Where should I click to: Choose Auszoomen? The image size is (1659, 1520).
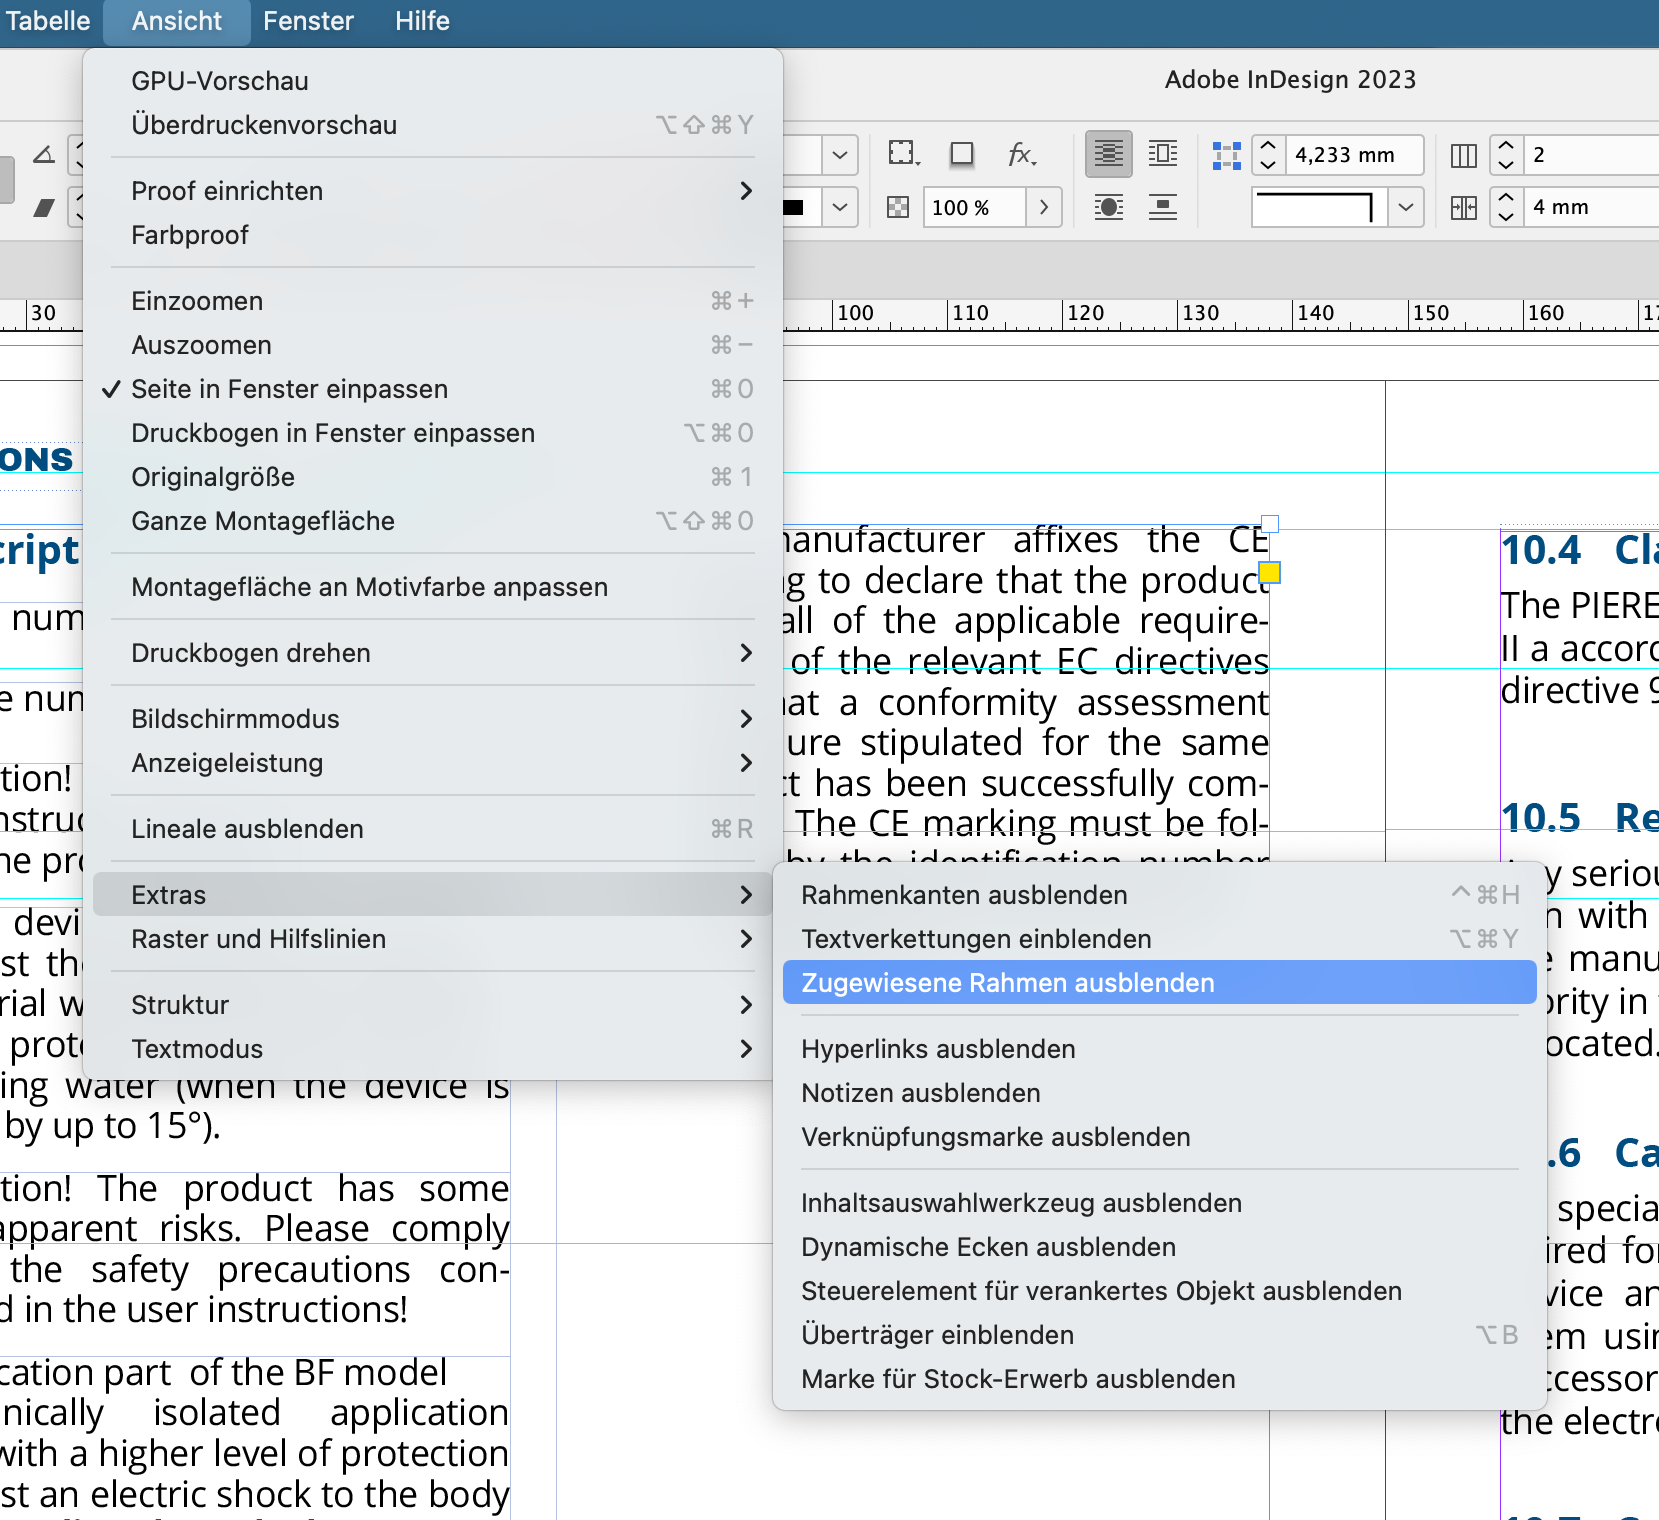(x=432, y=345)
